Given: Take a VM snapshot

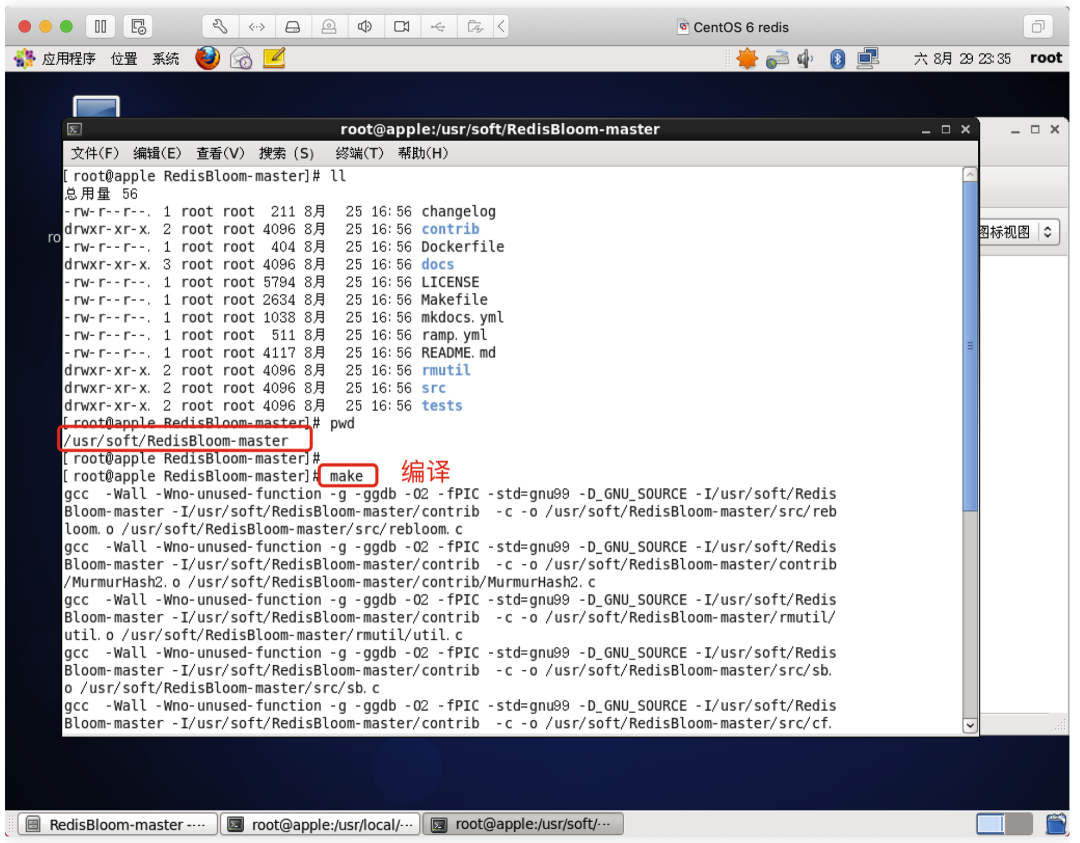Looking at the screenshot, I should coord(138,27).
